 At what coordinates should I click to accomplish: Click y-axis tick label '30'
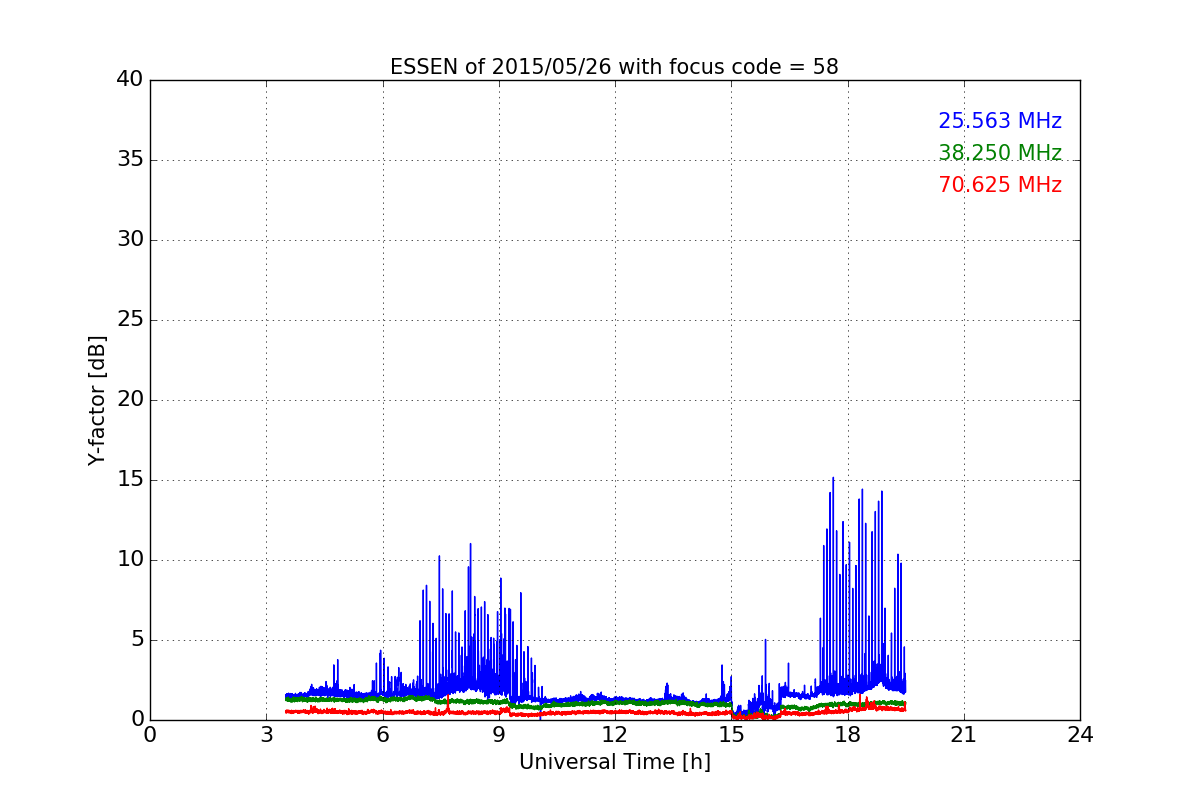[x=130, y=240]
